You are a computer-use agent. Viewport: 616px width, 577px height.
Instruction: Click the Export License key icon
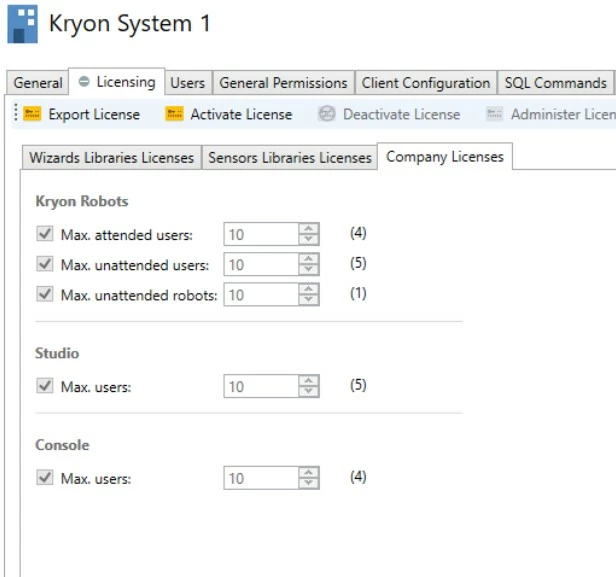tap(32, 114)
